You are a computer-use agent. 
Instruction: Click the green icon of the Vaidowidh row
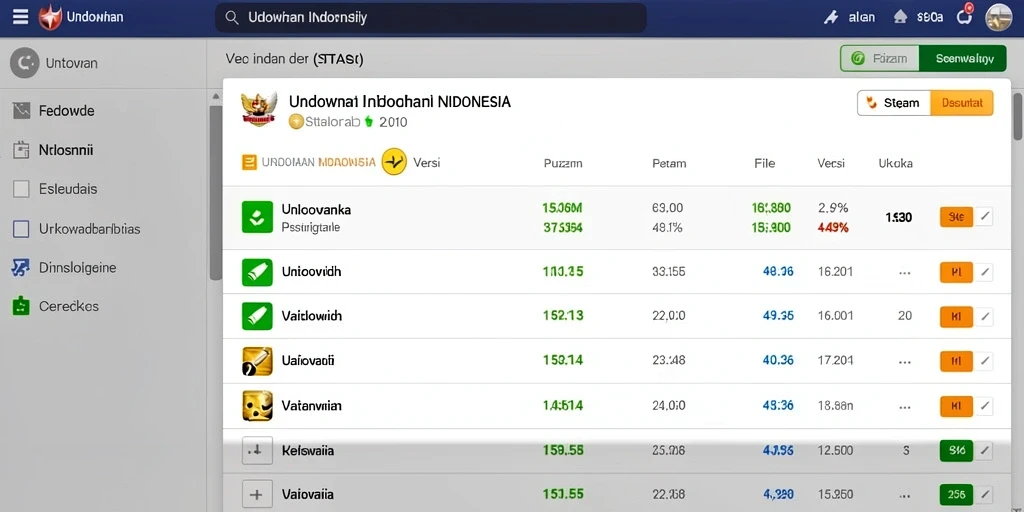[257, 316]
